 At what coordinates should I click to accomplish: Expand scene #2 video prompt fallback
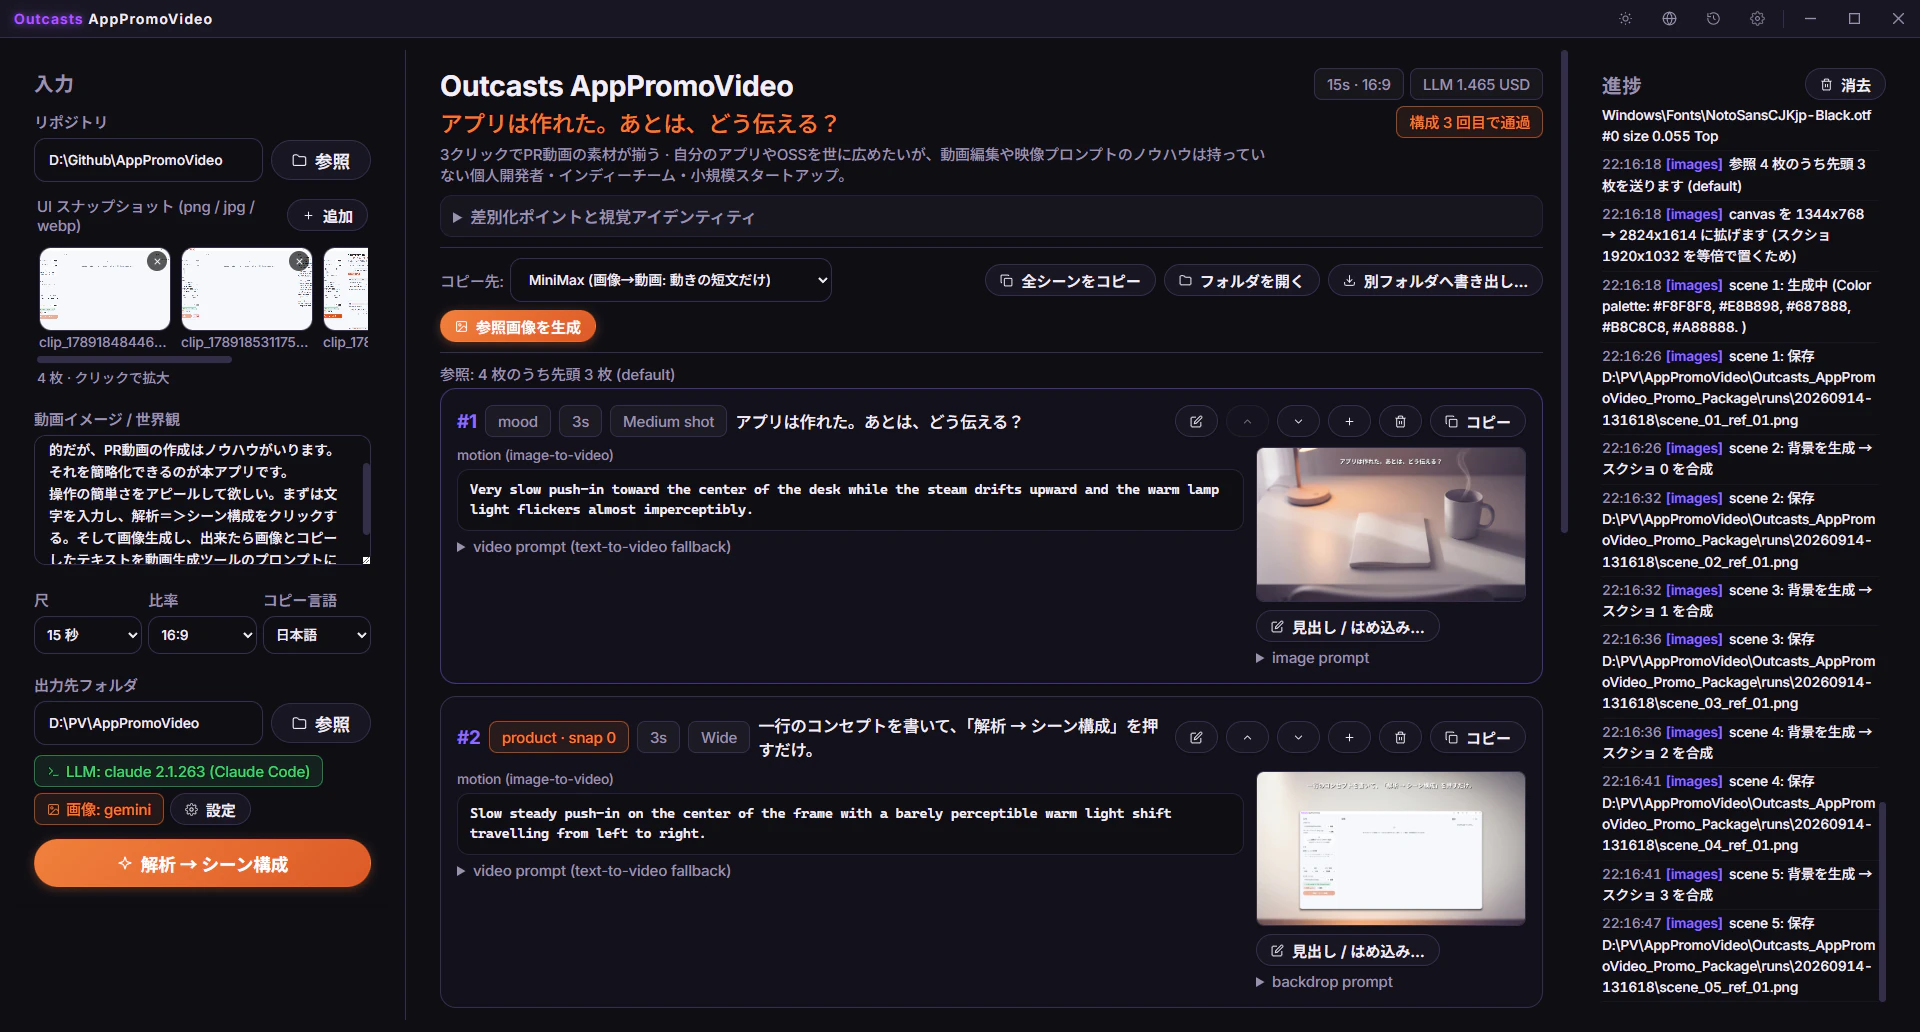coord(594,871)
